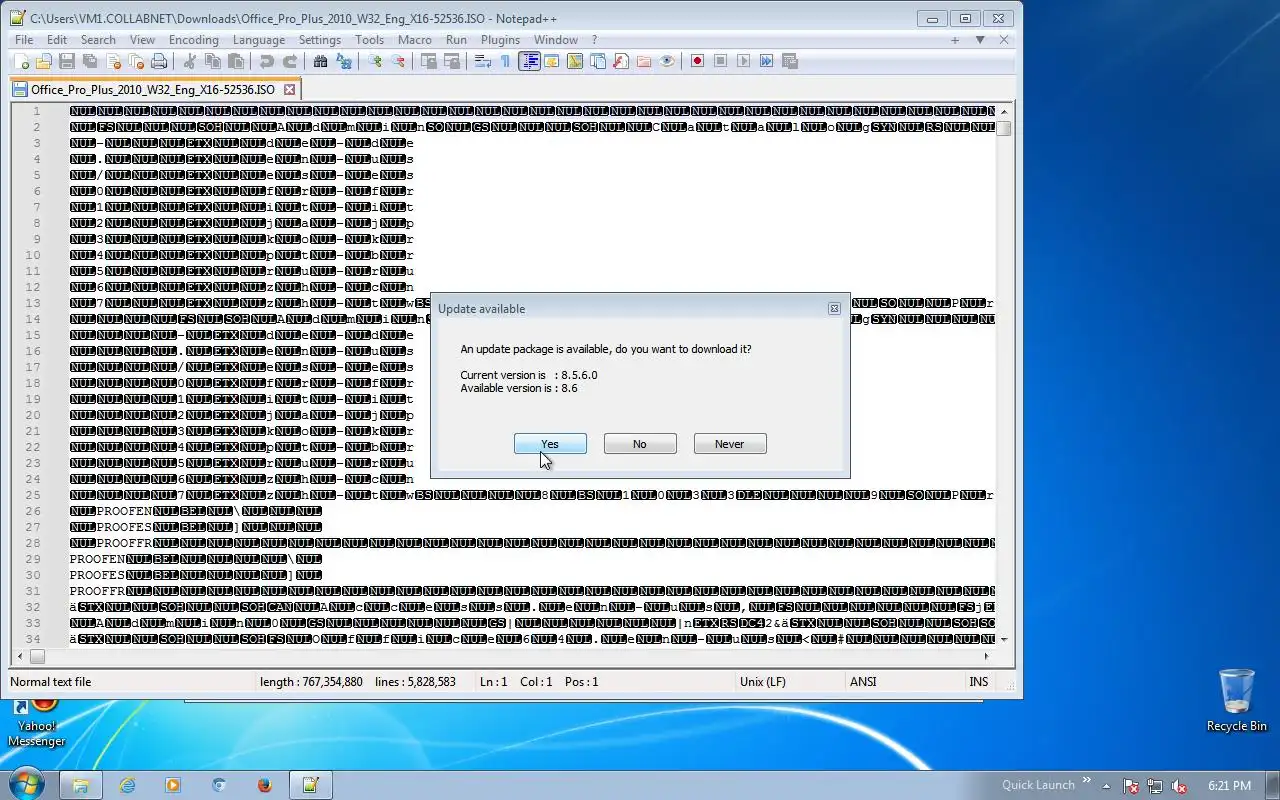Screen dimensions: 1280x800
Task: Open the View menu
Action: click(142, 40)
